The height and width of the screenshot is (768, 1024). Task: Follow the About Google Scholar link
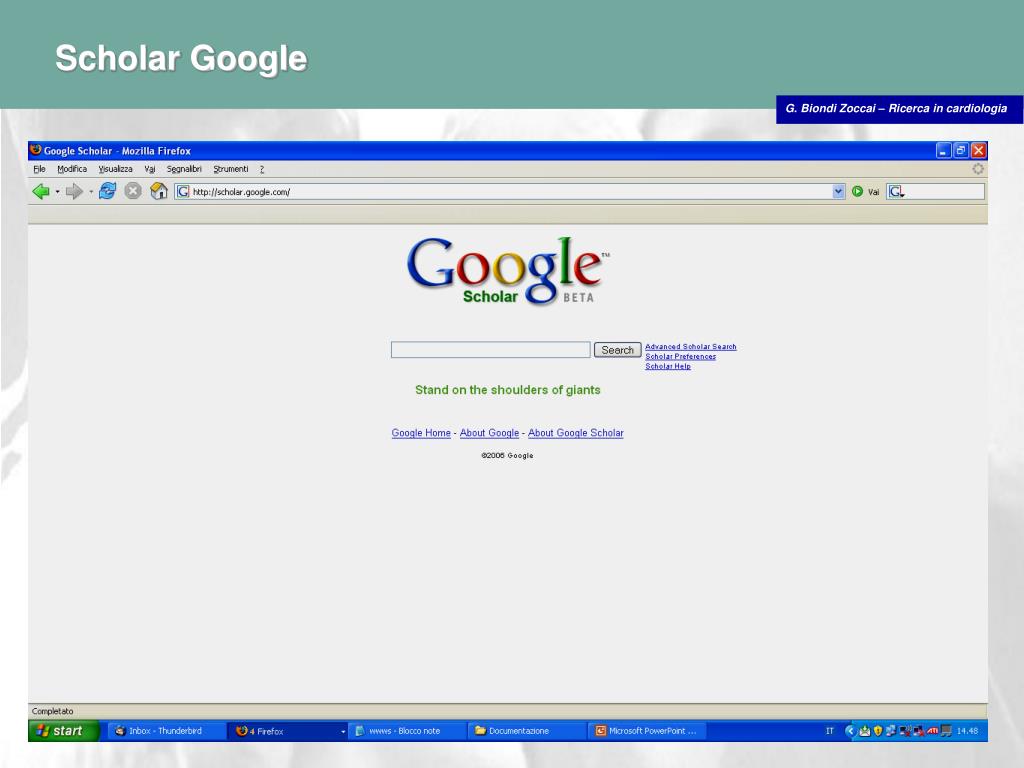click(x=575, y=433)
